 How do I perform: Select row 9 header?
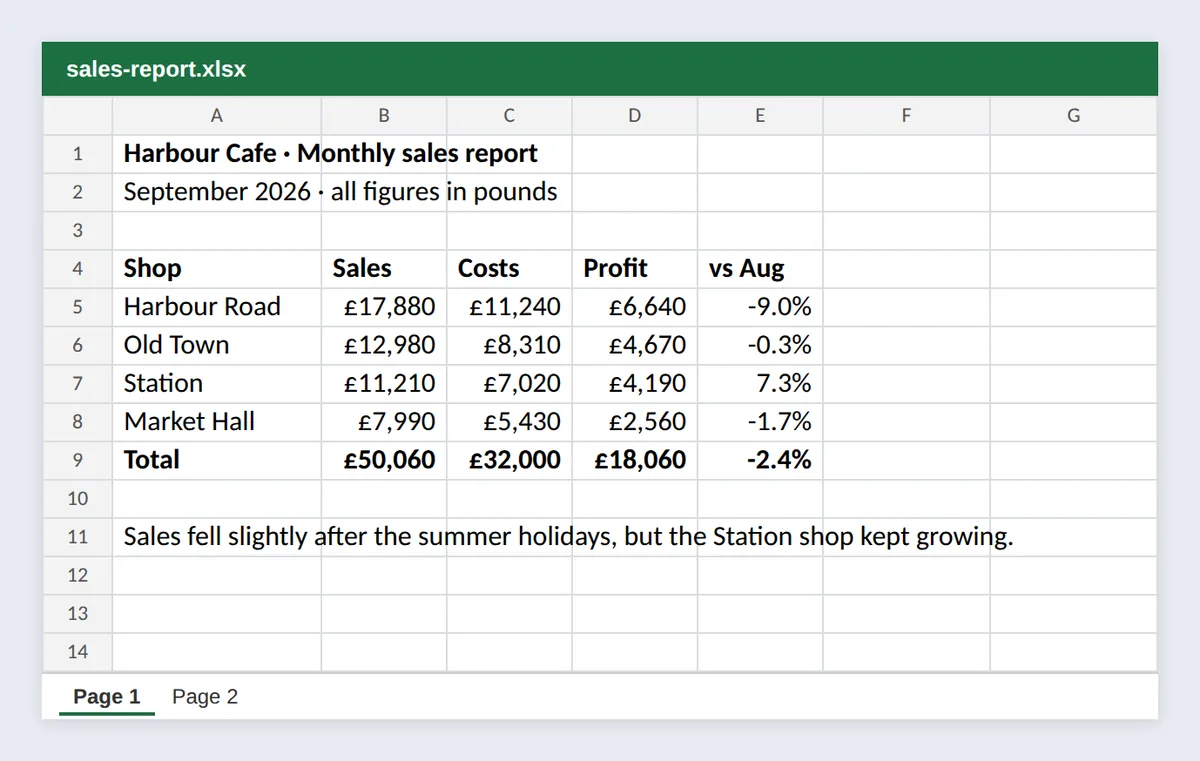coord(78,460)
